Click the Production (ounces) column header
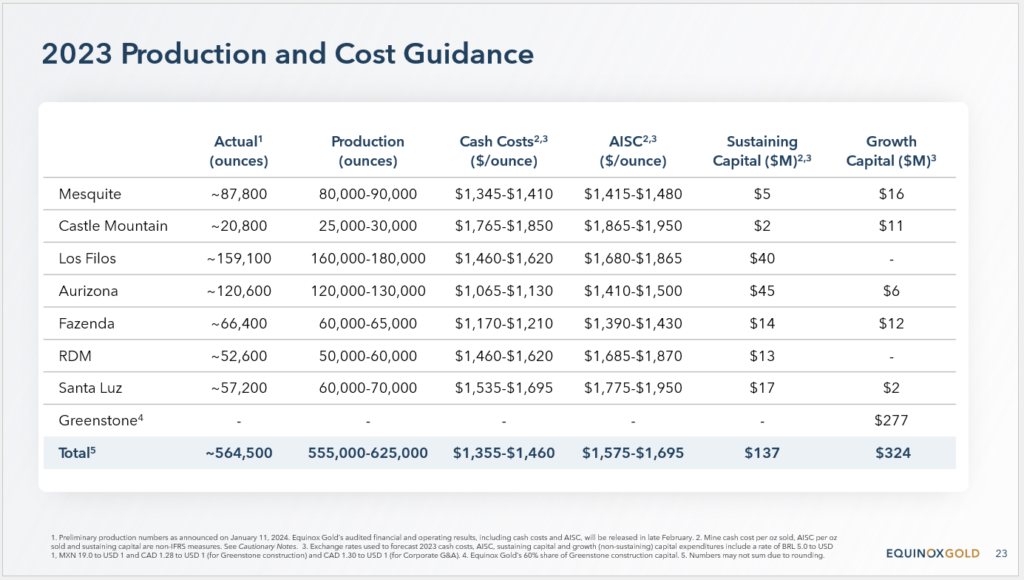 [368, 151]
